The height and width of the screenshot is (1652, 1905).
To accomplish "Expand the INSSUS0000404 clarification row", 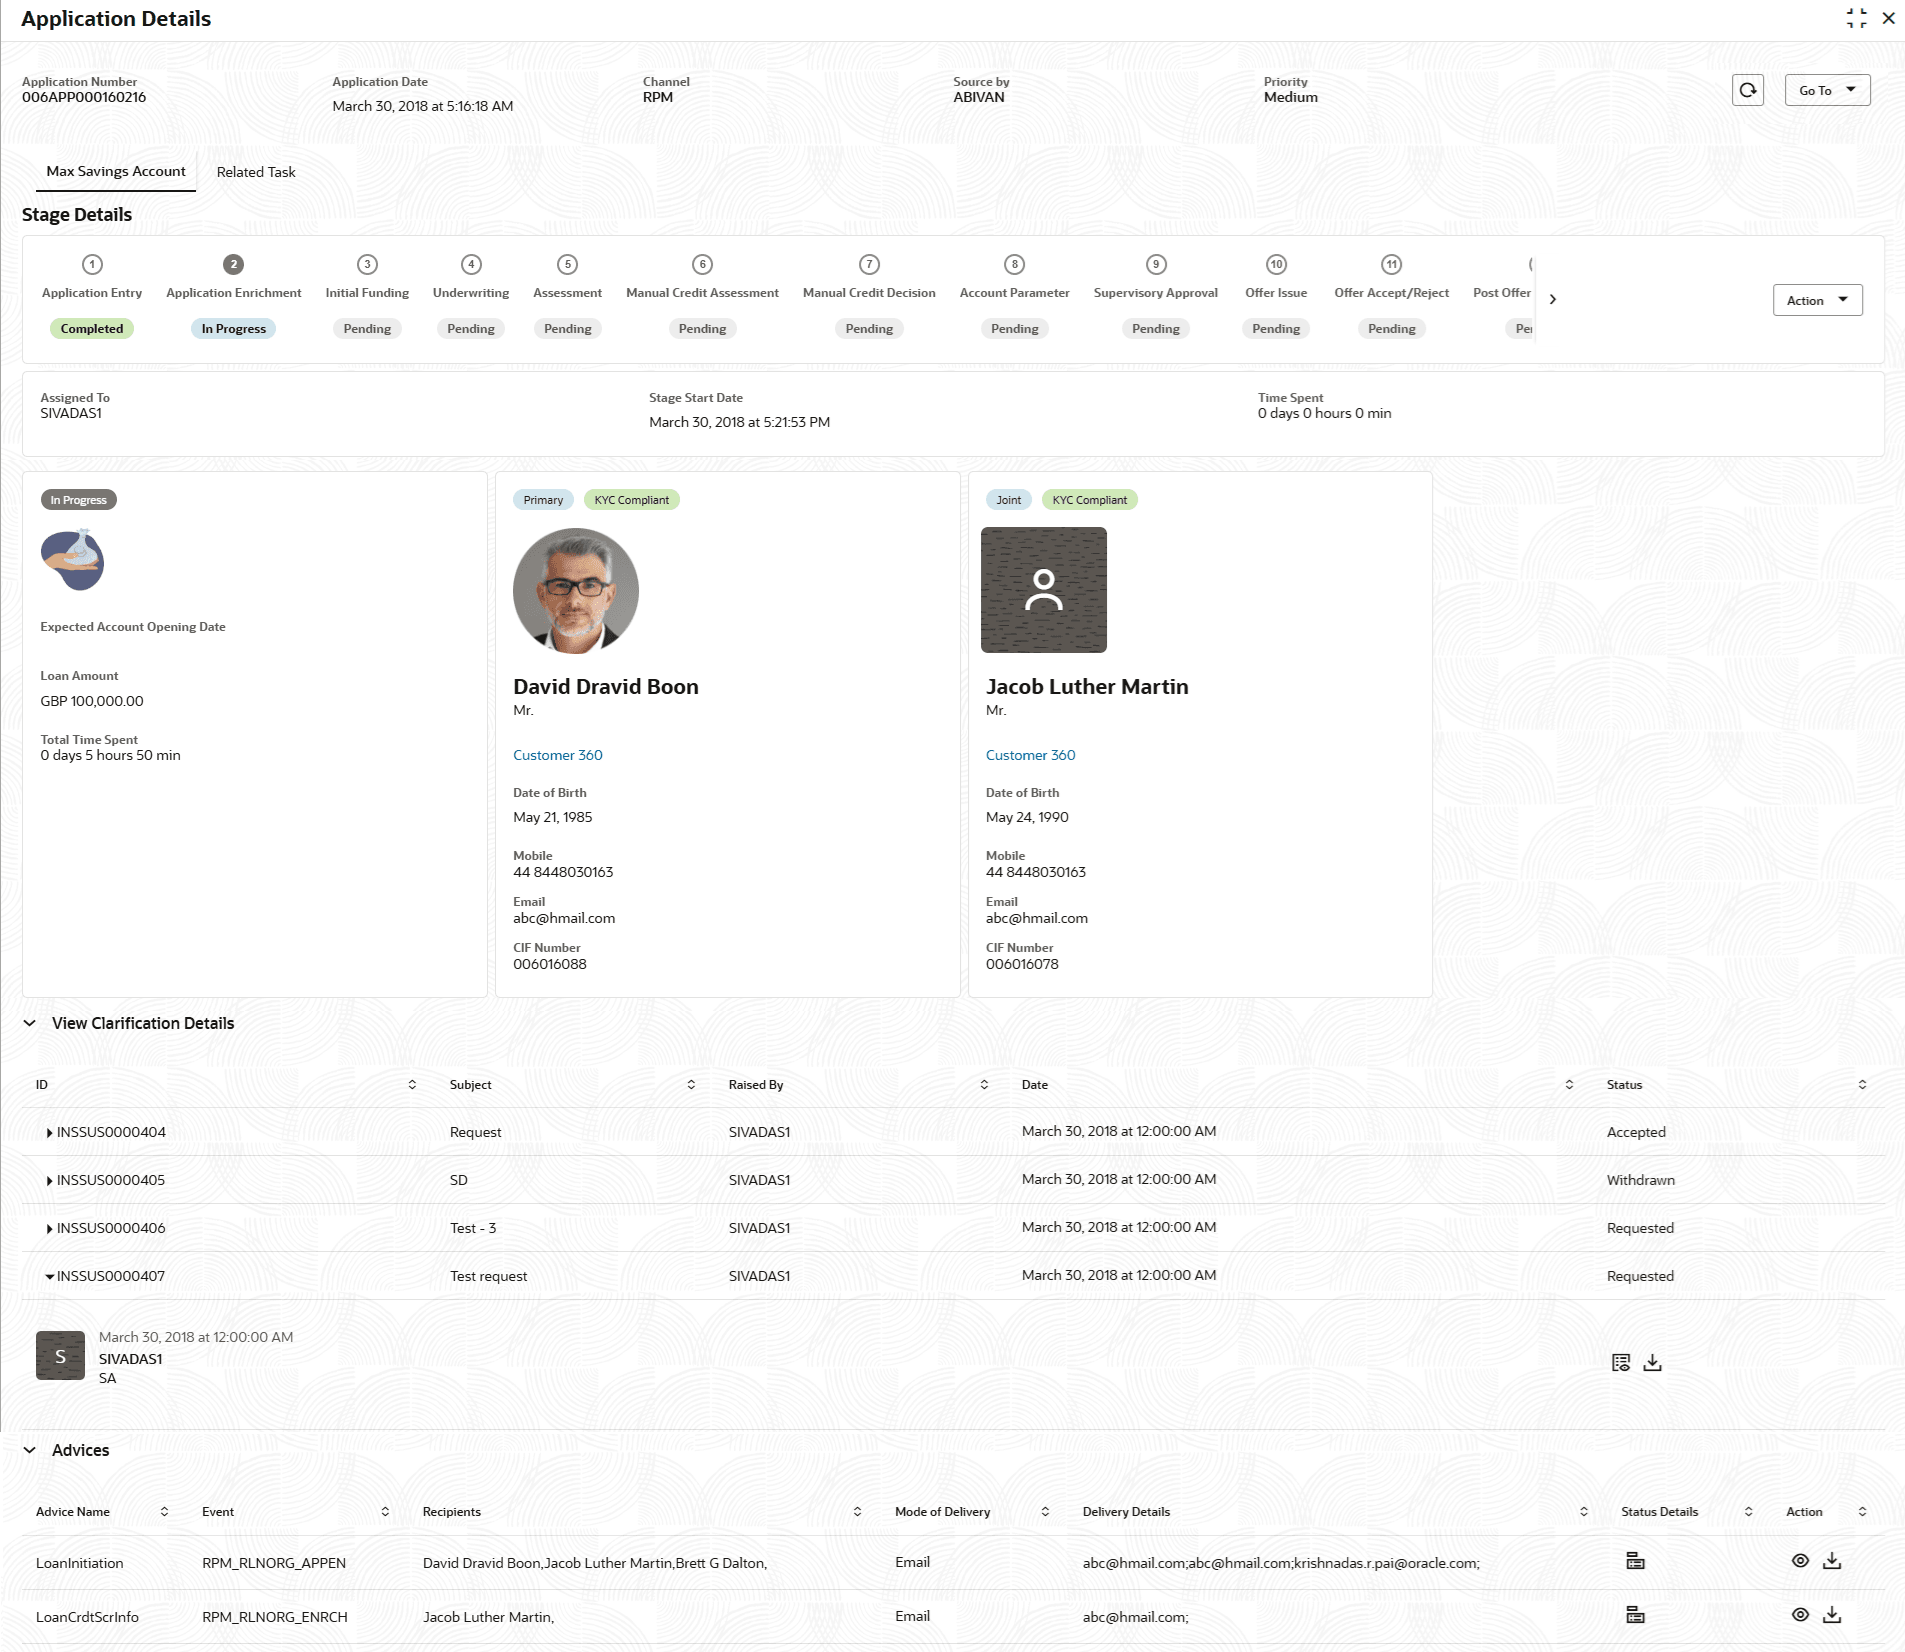I will point(49,1133).
